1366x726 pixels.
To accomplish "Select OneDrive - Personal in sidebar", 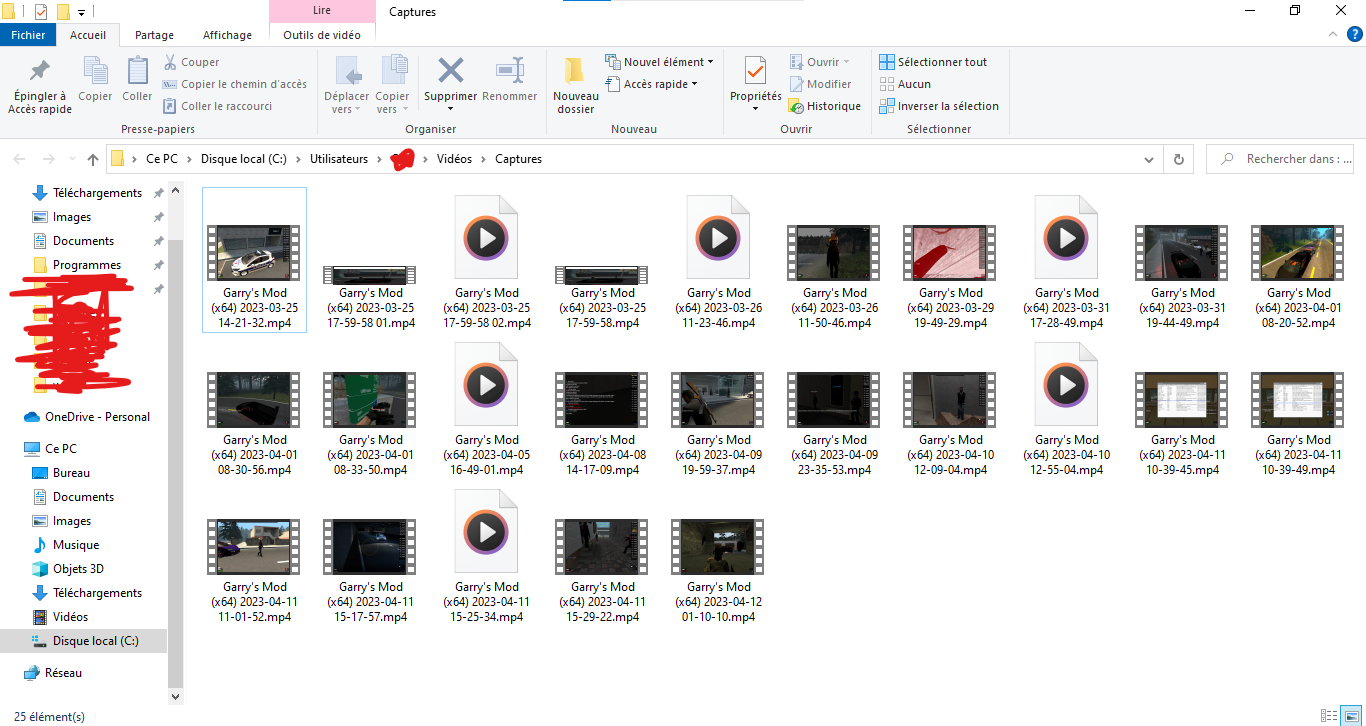I will point(98,417).
